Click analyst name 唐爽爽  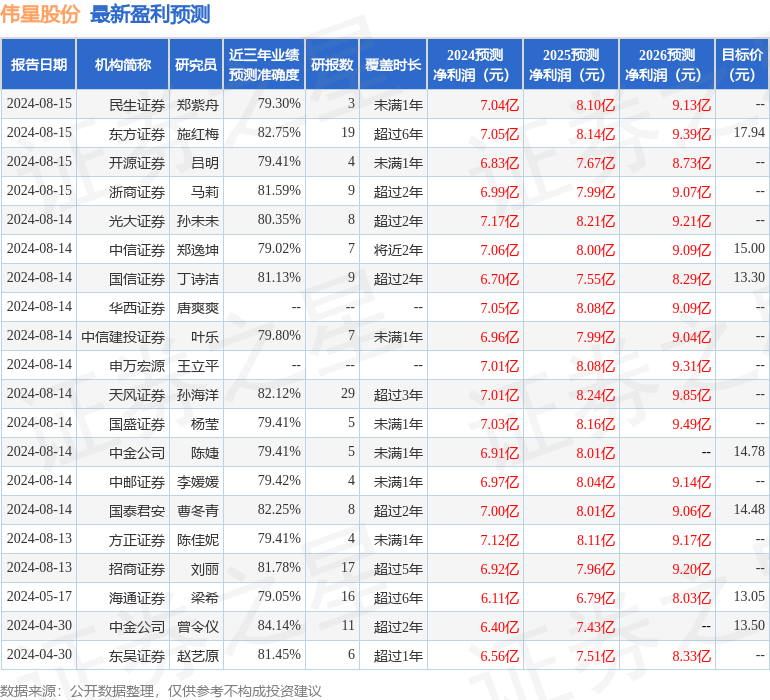198,308
